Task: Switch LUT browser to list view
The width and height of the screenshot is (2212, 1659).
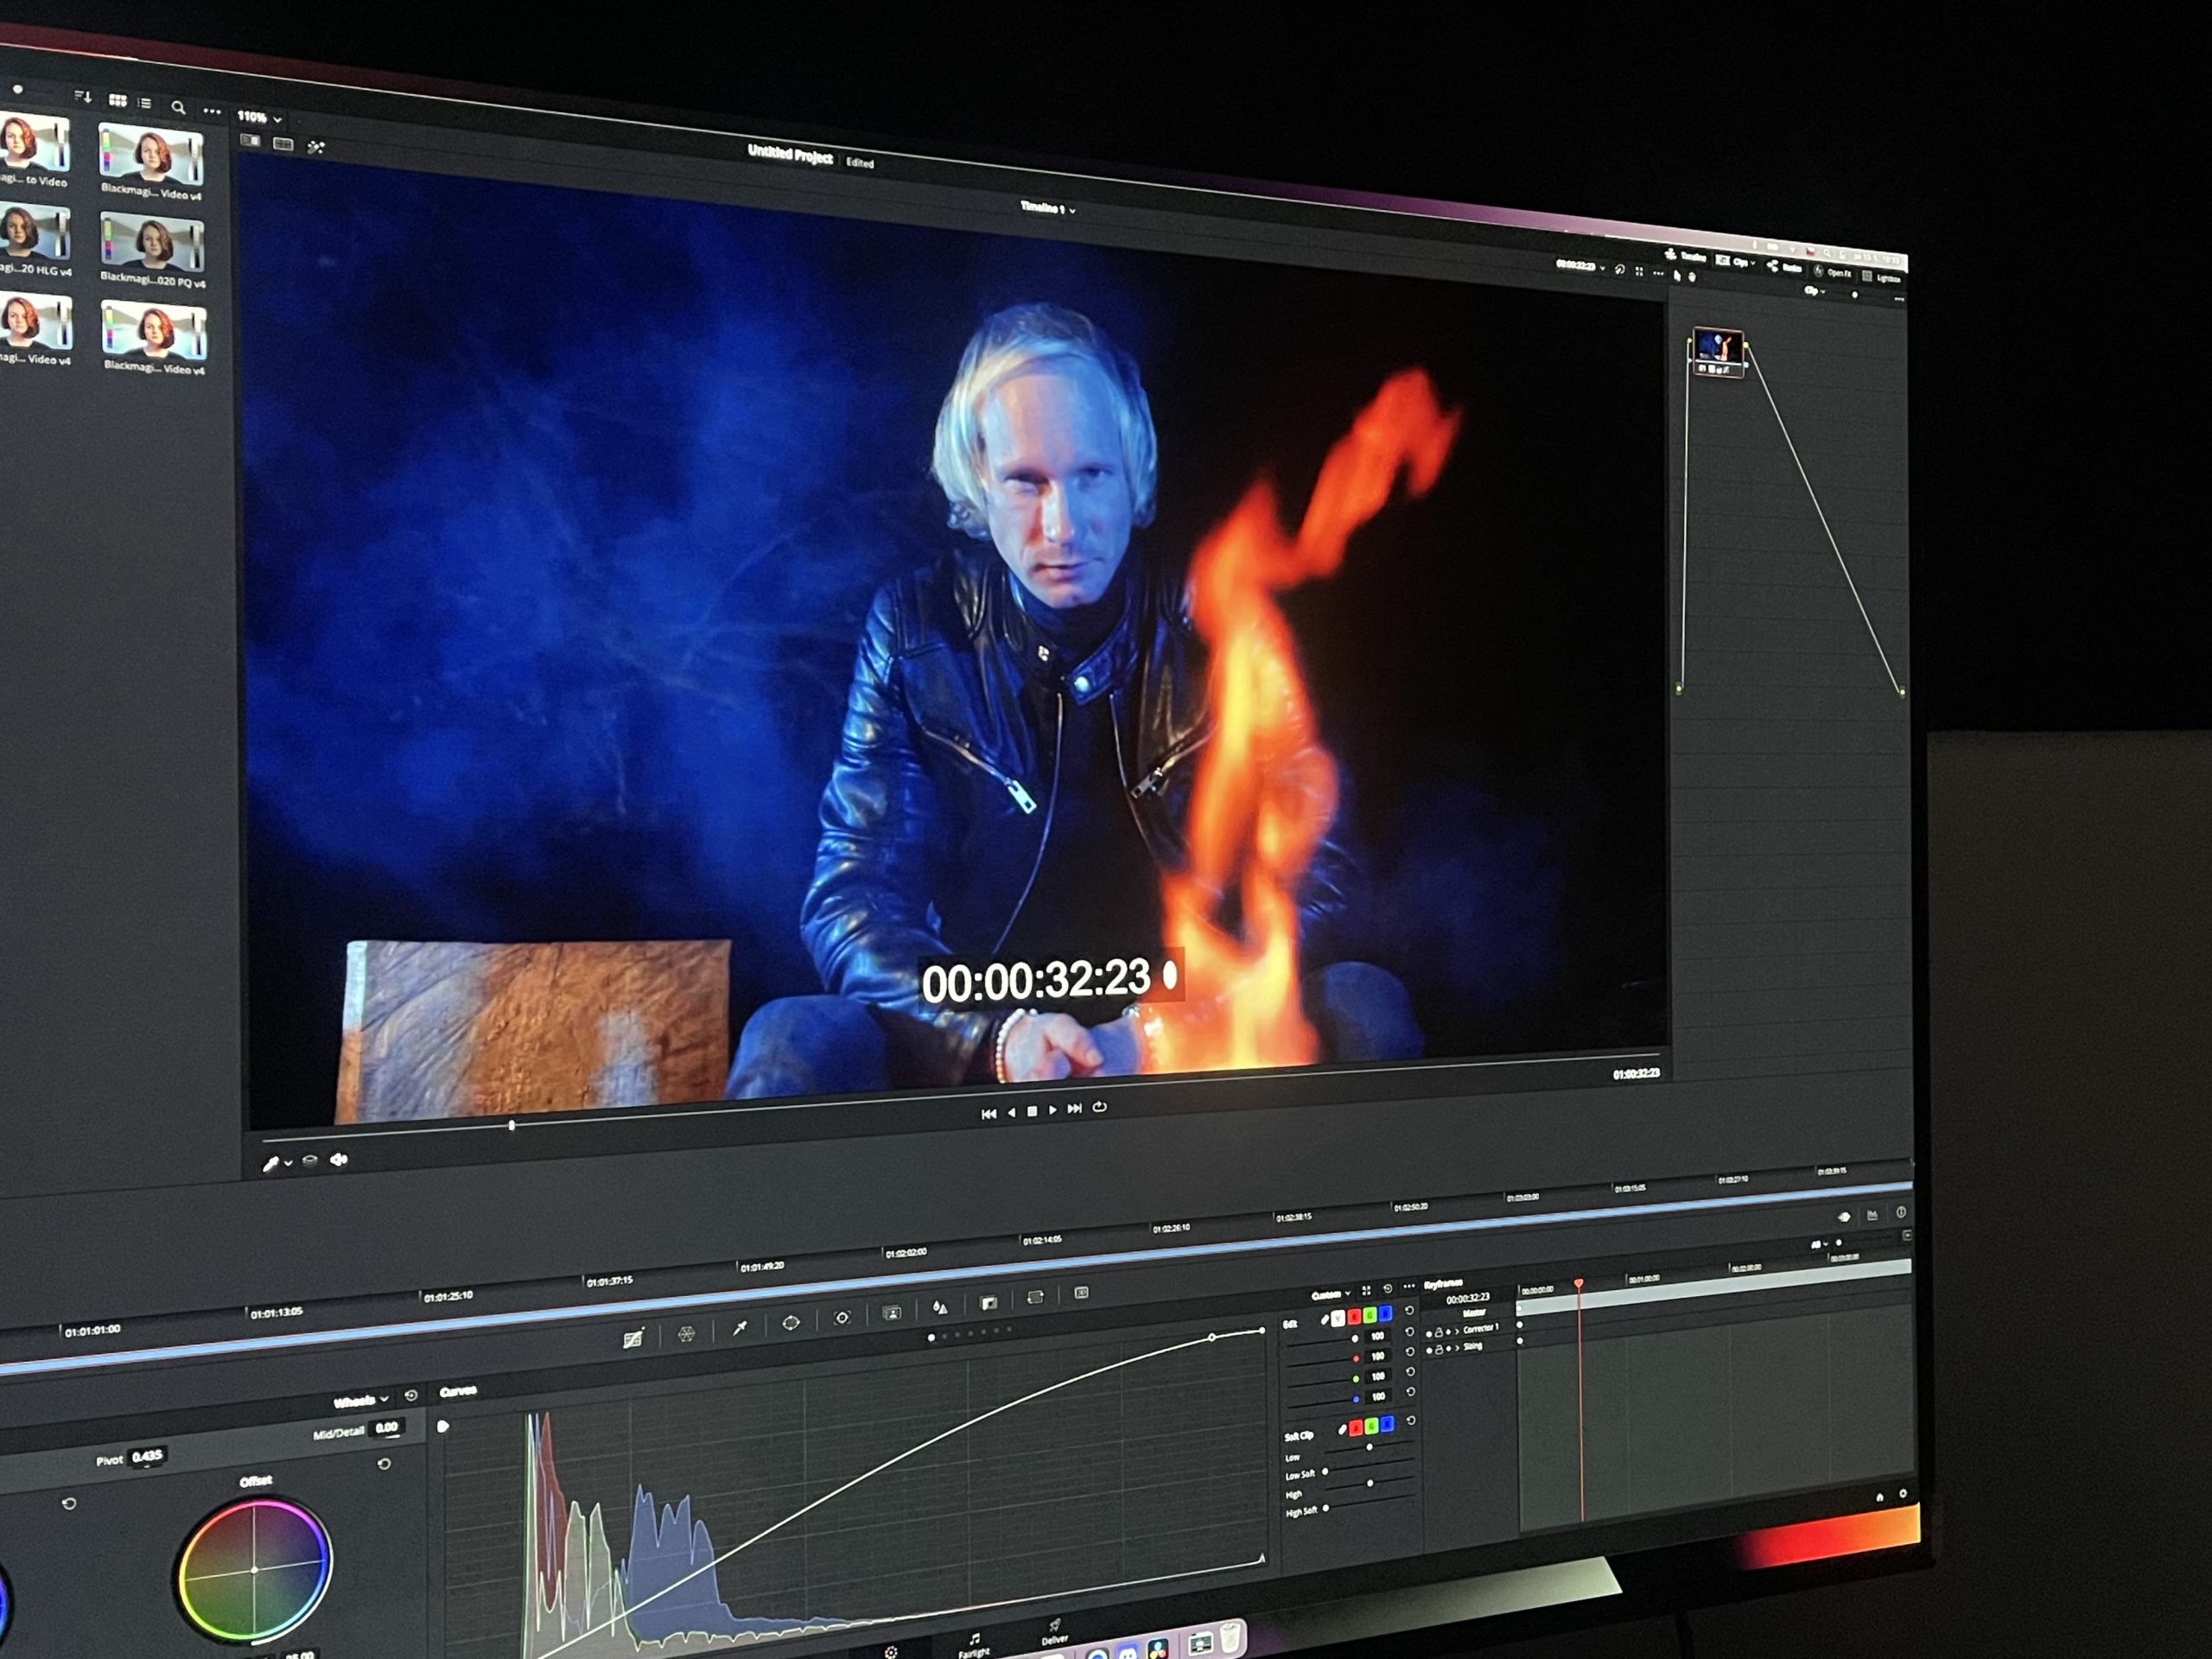Action: pos(145,103)
